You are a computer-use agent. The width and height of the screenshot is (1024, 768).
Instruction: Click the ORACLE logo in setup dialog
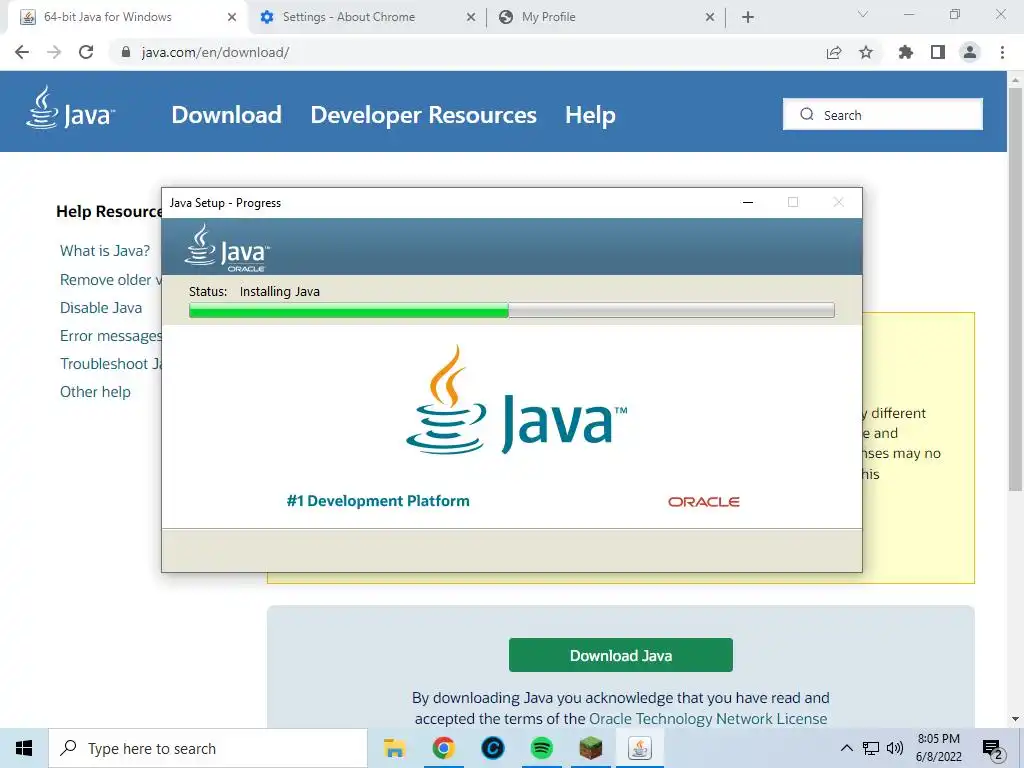(x=703, y=502)
